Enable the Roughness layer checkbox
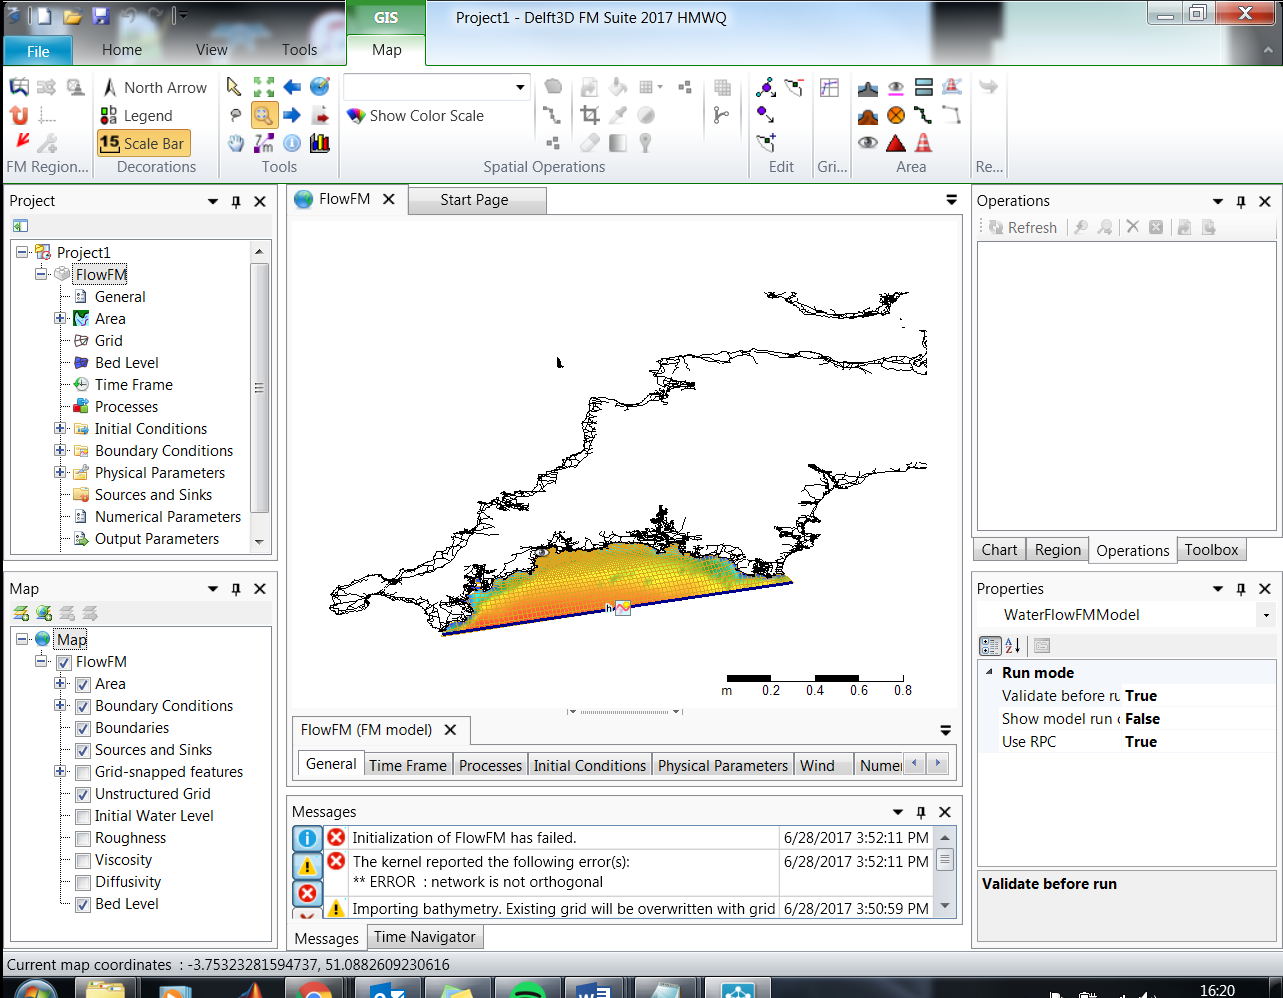The image size is (1283, 998). click(83, 838)
